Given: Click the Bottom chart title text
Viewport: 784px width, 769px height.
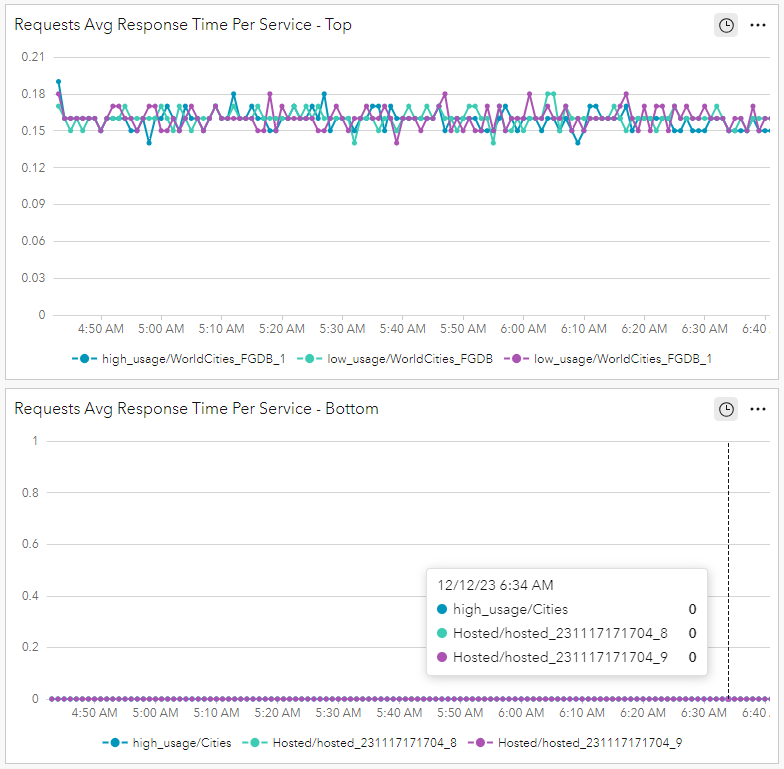Looking at the screenshot, I should click(x=196, y=409).
